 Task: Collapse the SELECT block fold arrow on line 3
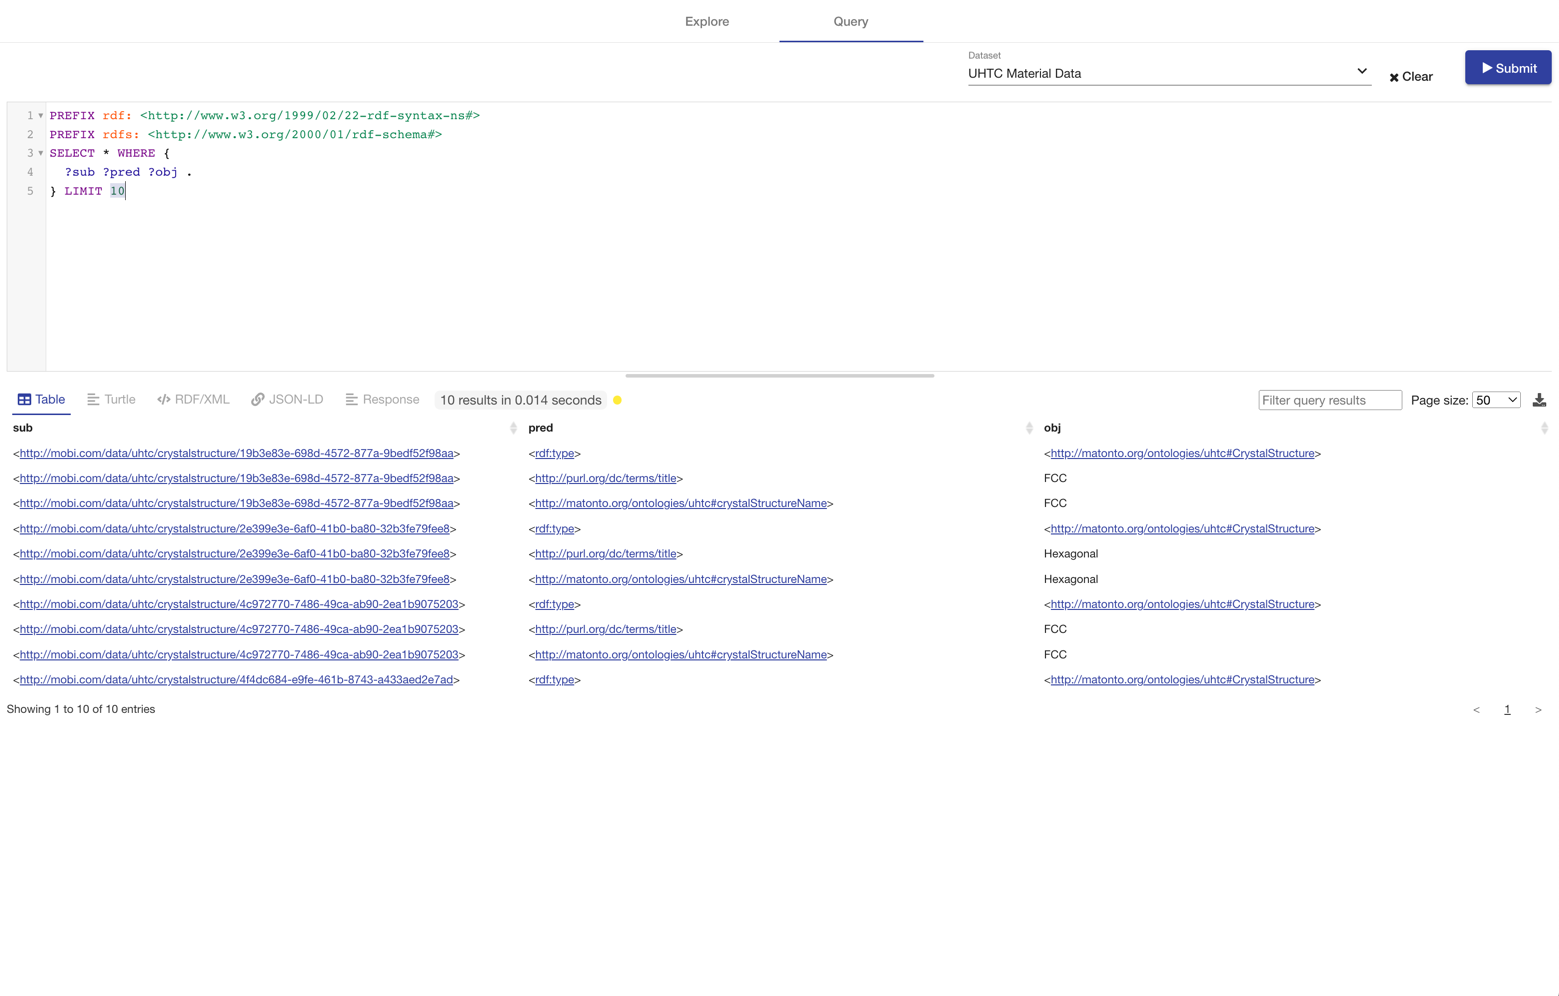click(x=40, y=153)
